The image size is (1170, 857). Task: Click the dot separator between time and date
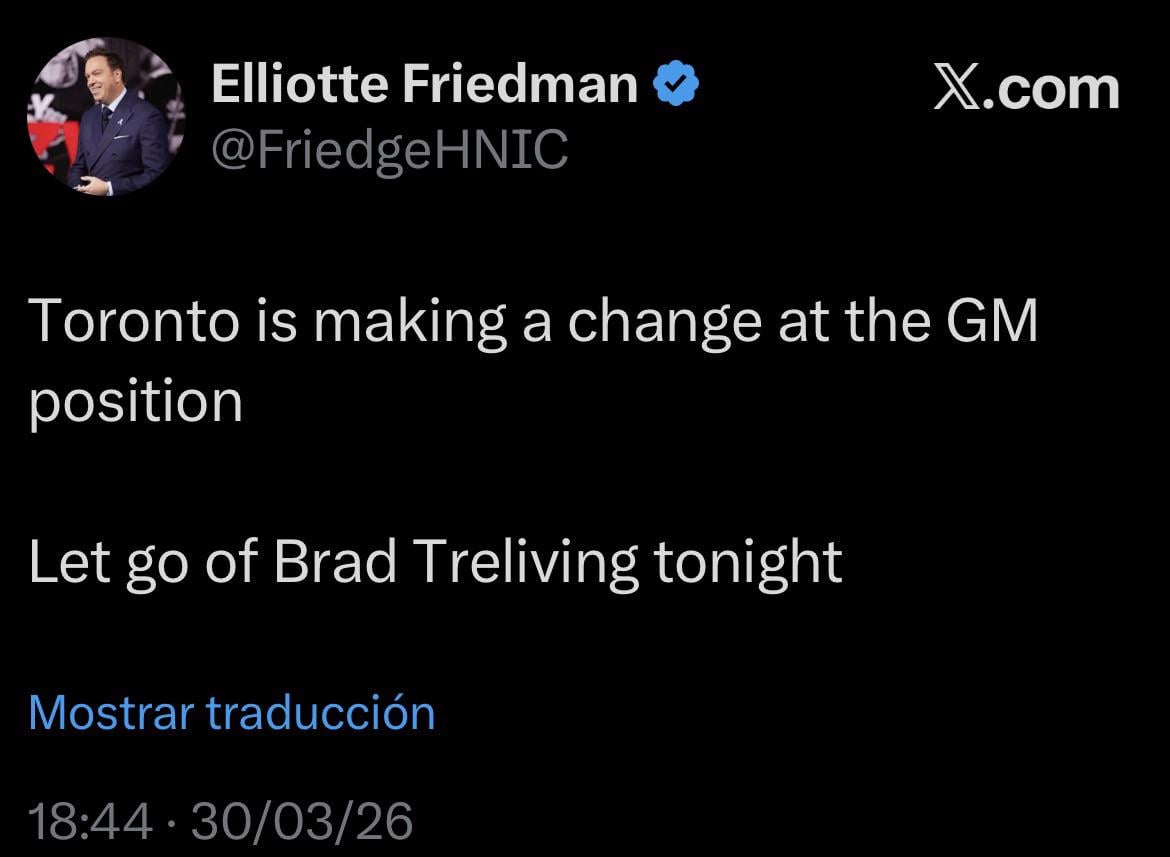click(x=171, y=822)
